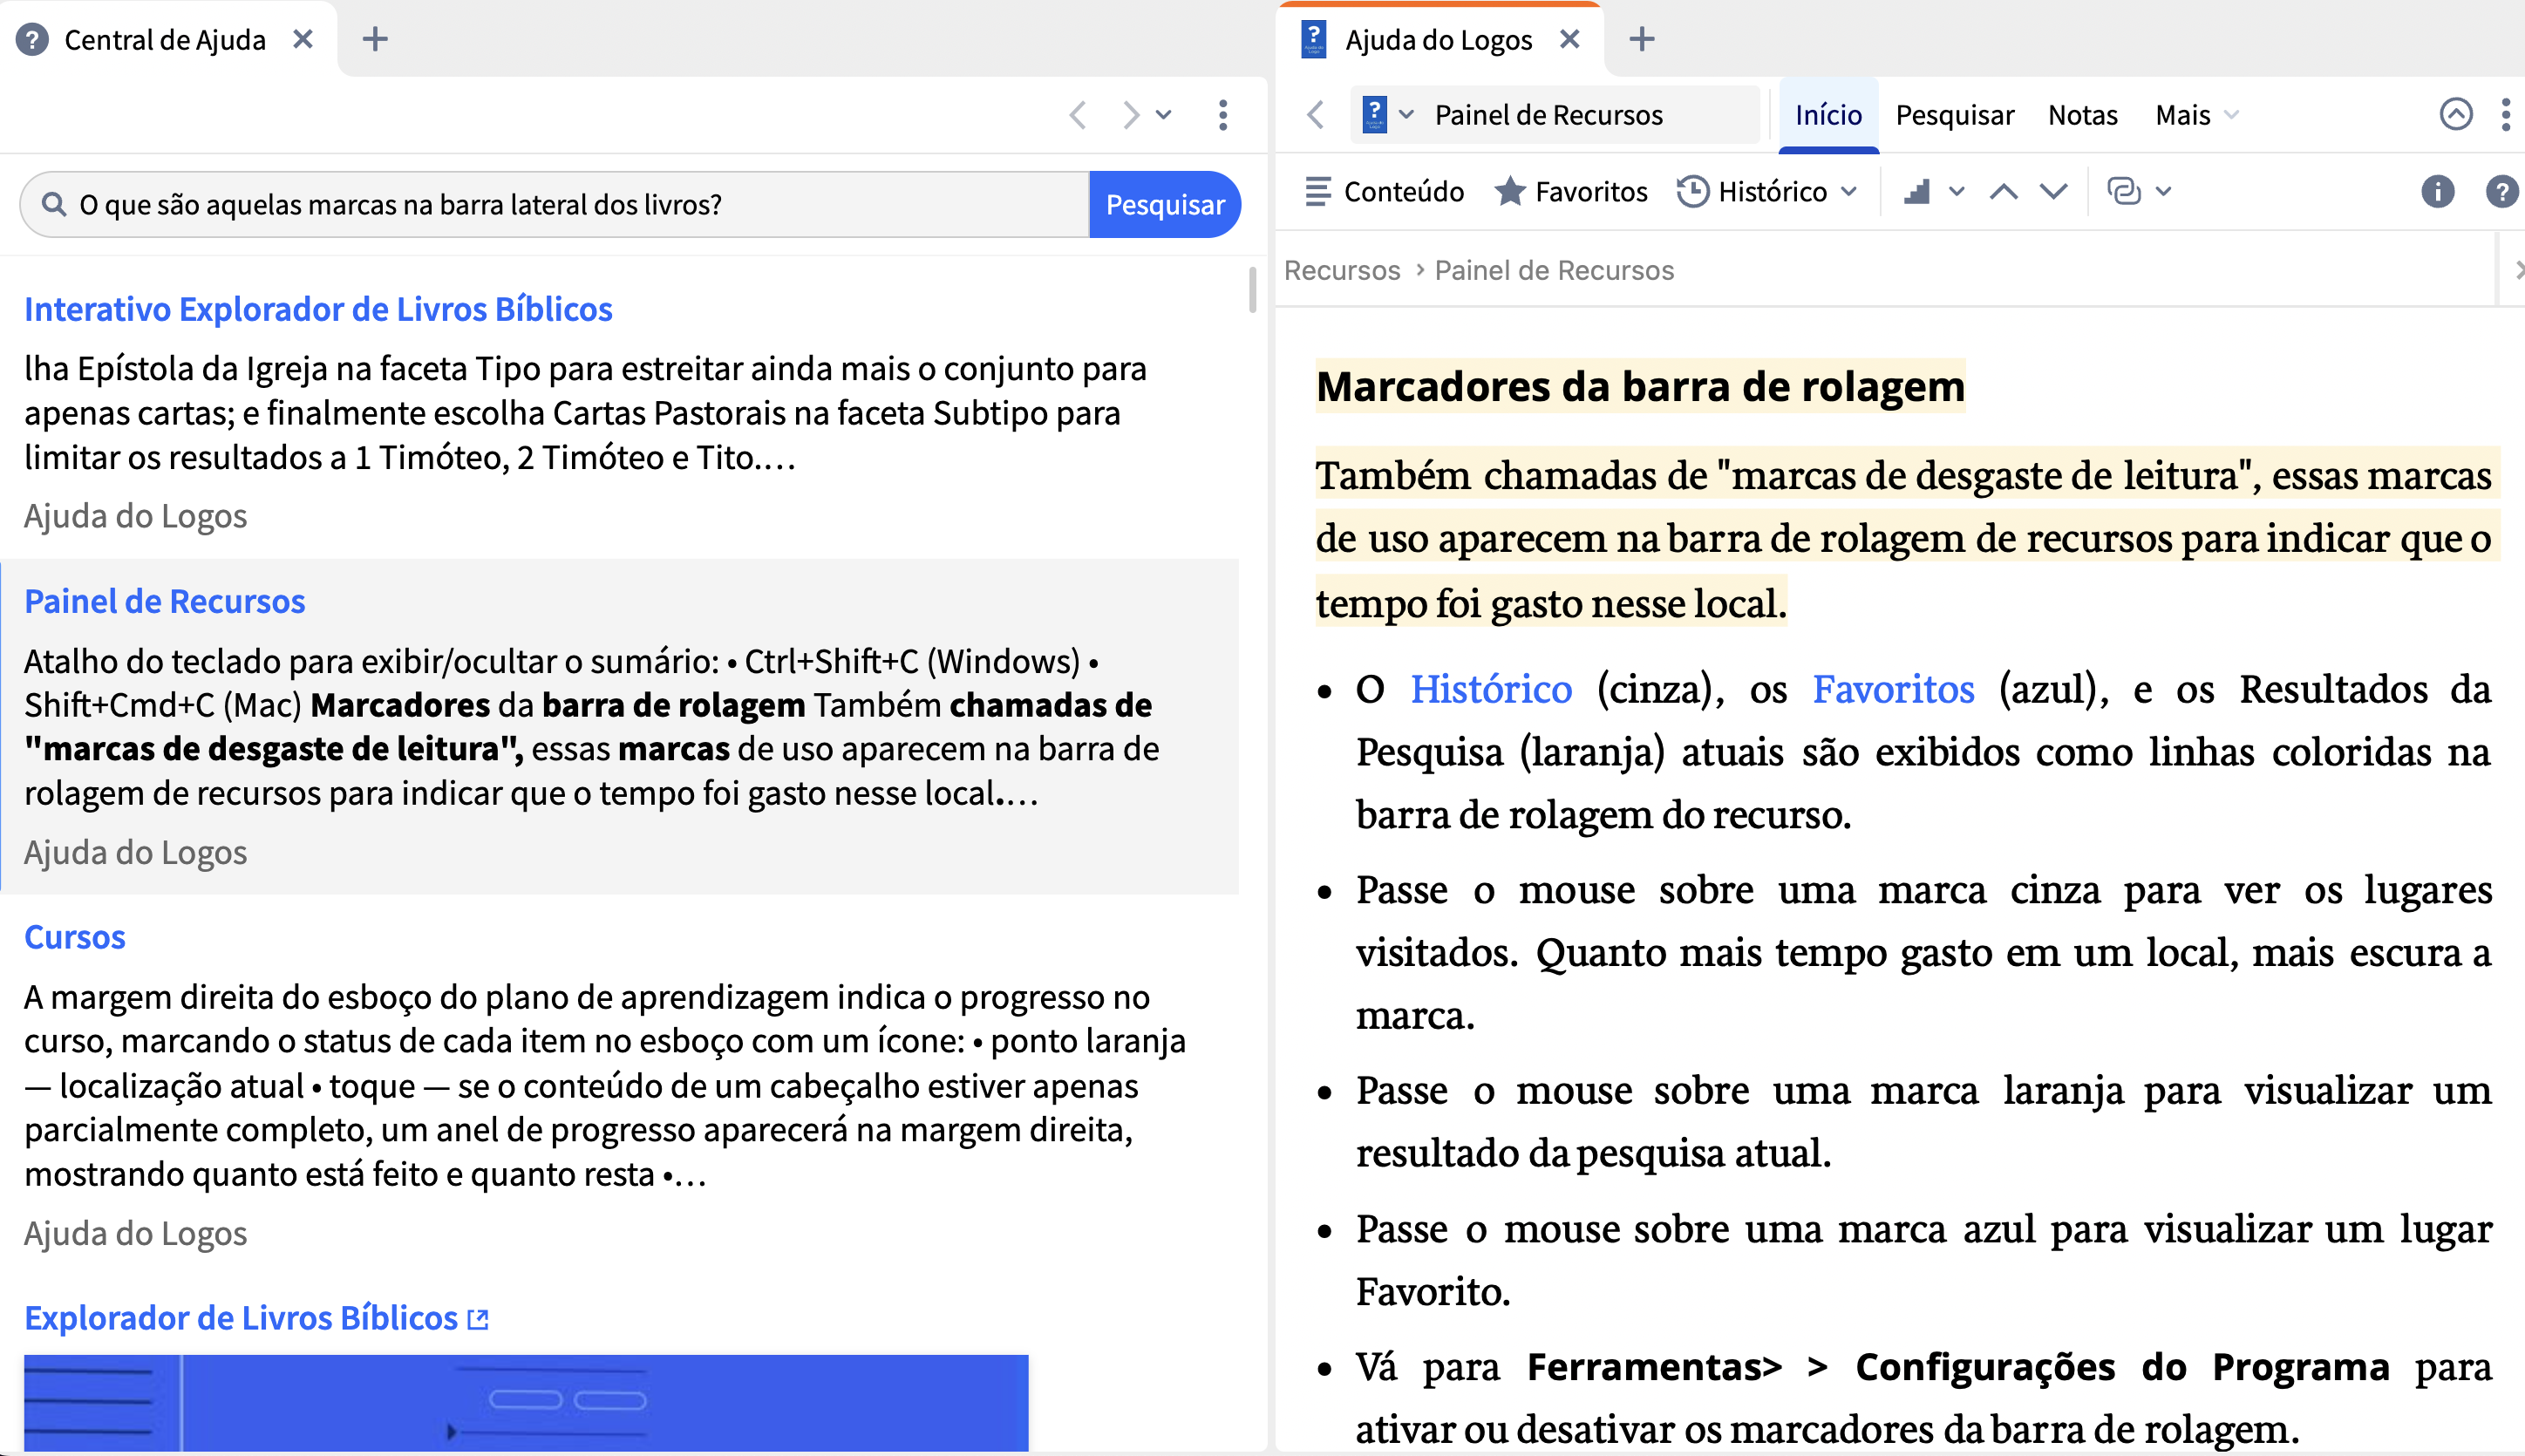The image size is (2525, 1456).
Task: Expand the navigation level dropdown
Action: (x=1957, y=191)
